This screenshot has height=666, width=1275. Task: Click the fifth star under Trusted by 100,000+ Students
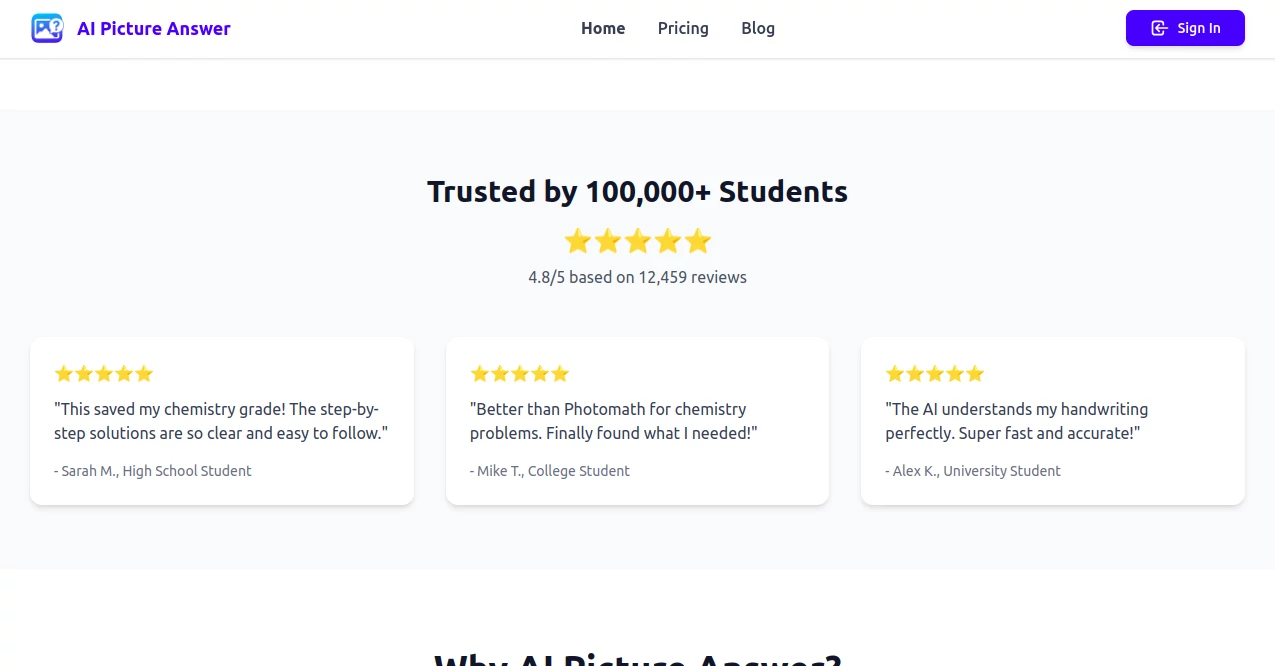pos(698,241)
